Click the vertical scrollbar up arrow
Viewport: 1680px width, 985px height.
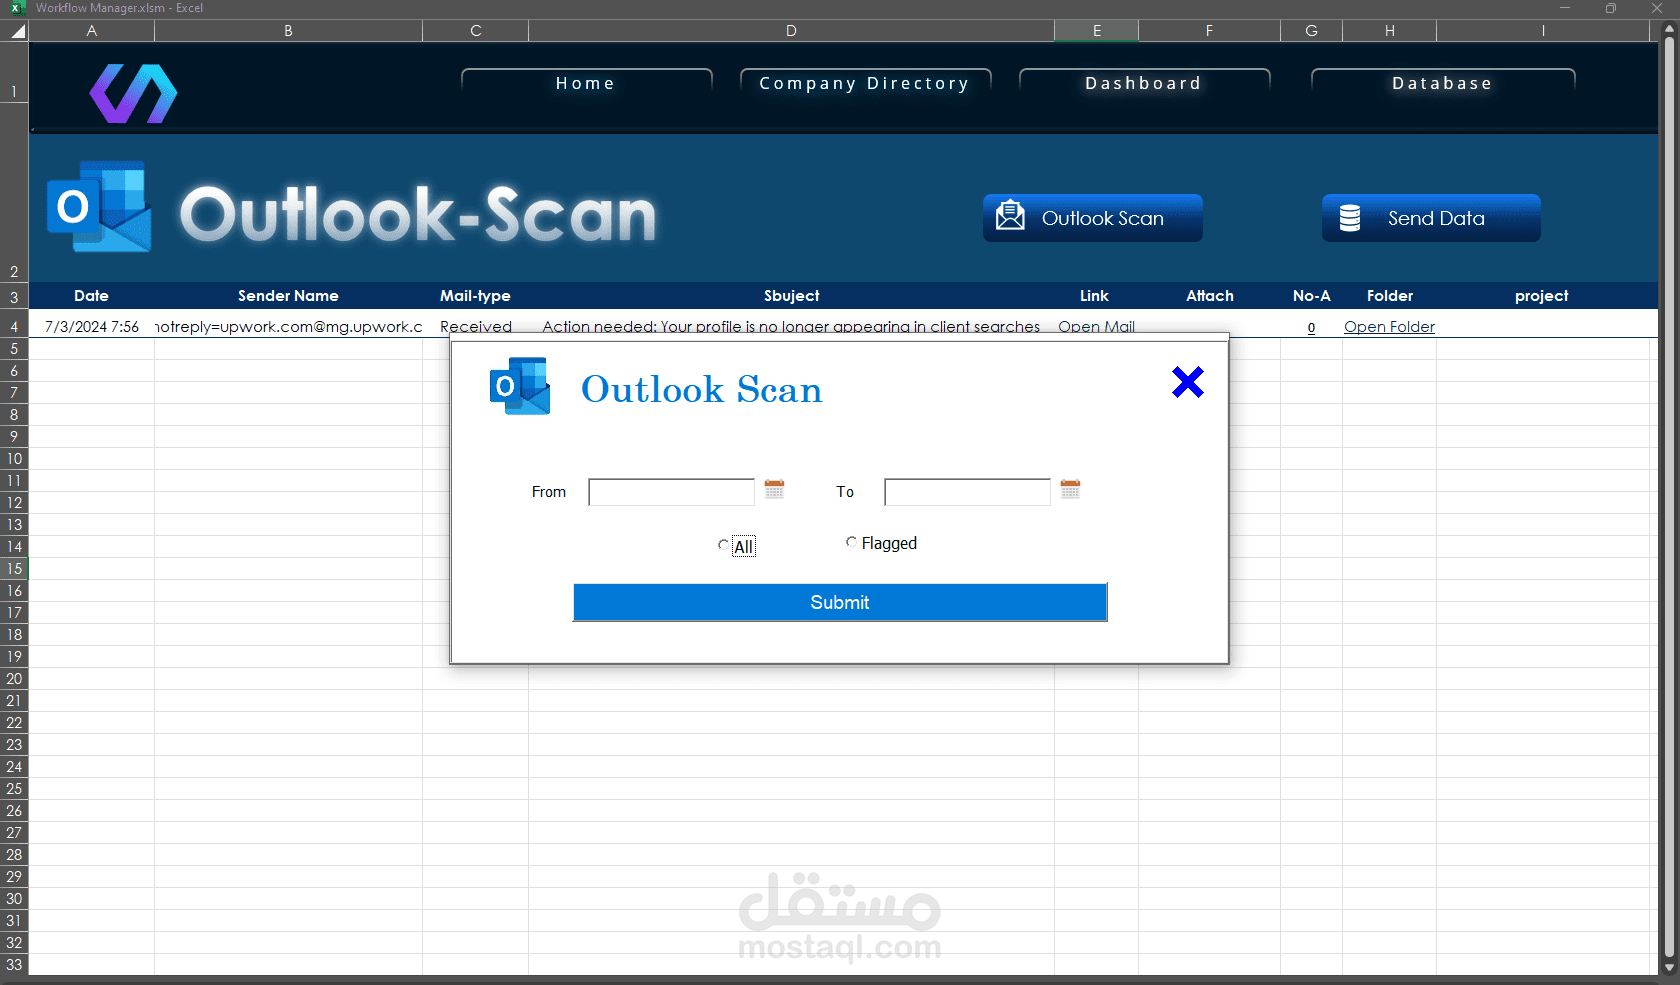pyautogui.click(x=1669, y=29)
